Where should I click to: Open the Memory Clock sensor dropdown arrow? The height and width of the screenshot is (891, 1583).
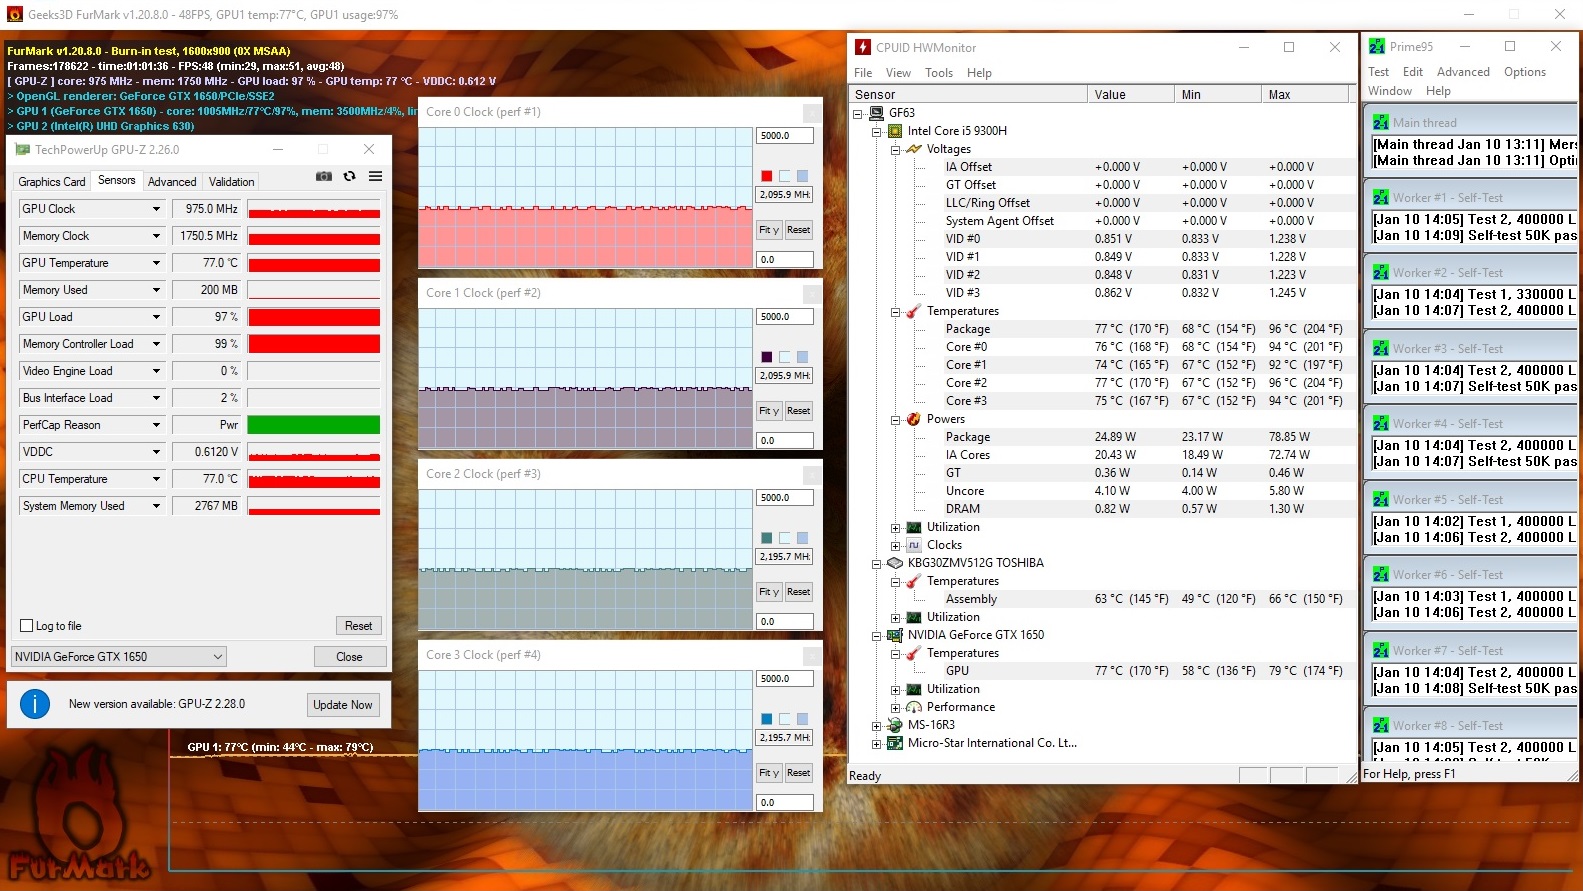click(x=156, y=236)
